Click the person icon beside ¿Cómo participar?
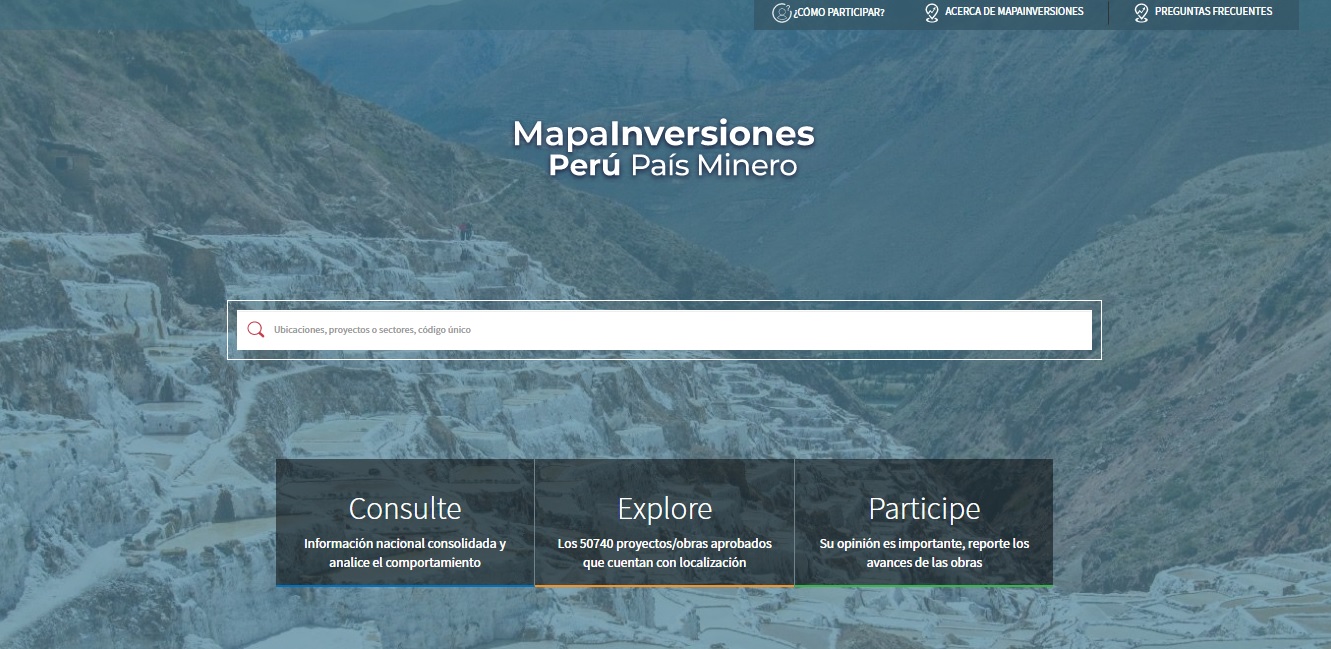Screen dimensions: 1331x649 point(781,13)
